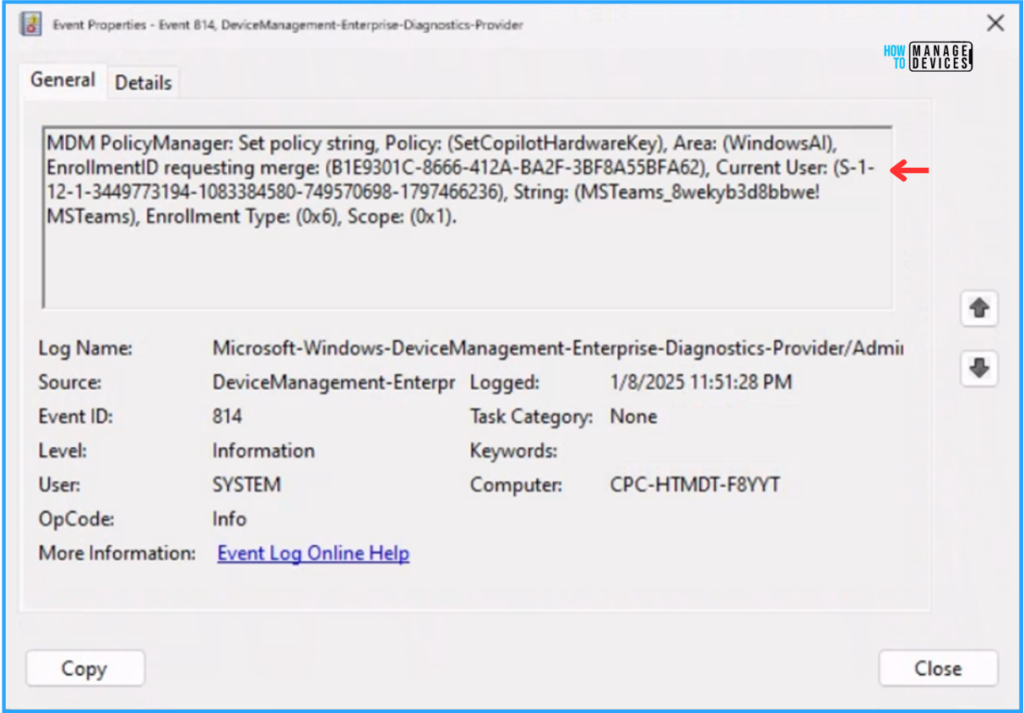Show next event with down arrow
This screenshot has width=1024, height=713.
pyautogui.click(x=979, y=369)
